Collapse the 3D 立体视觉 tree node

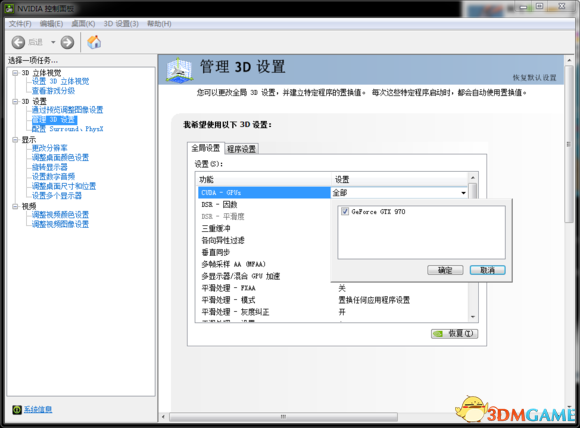coord(15,73)
